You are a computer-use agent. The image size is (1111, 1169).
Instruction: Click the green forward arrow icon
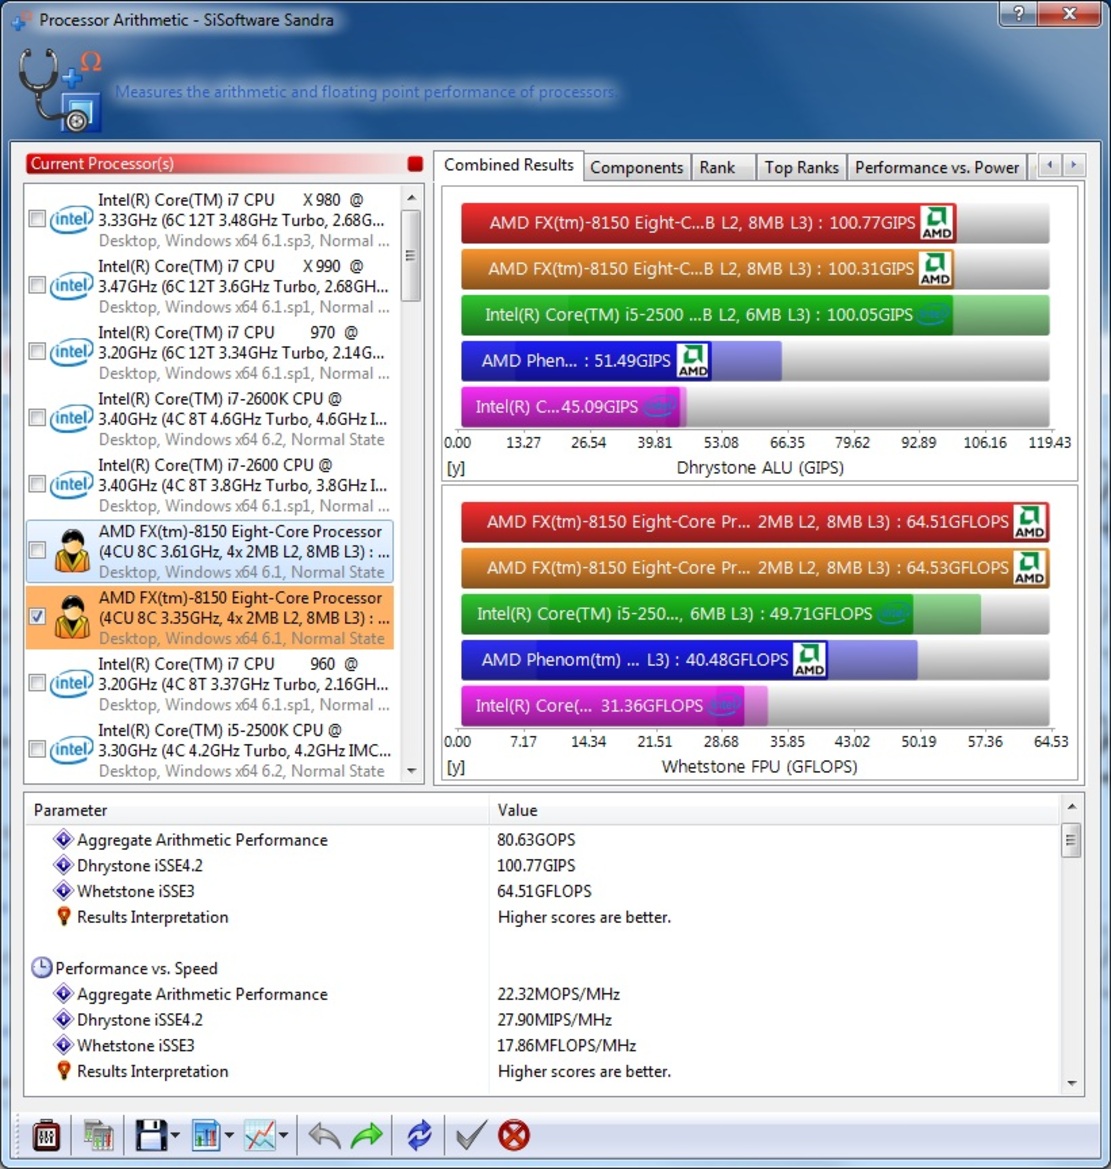366,1135
